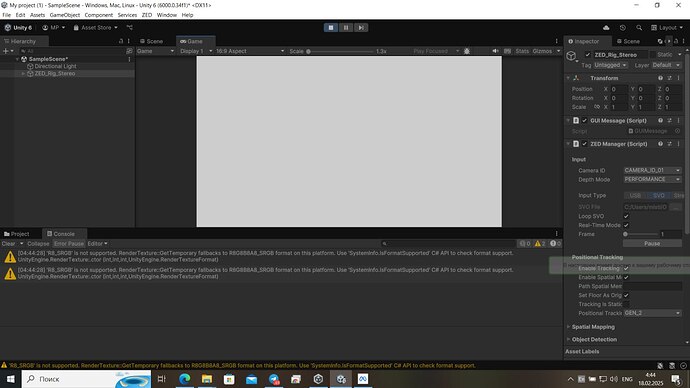The height and width of the screenshot is (388, 690).
Task: Open the ZED menu in the menu bar
Action: [x=147, y=15]
